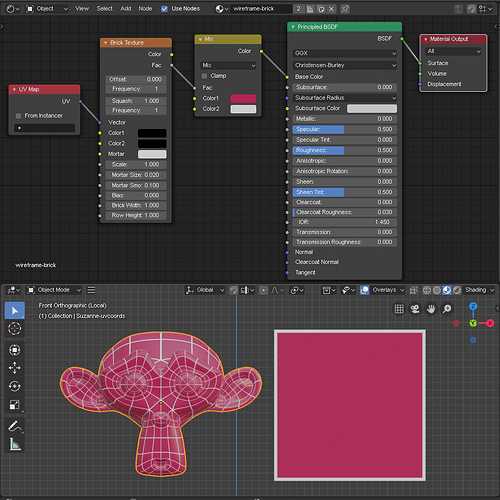Click the Brick Texture Mortar color swatch
This screenshot has width=500, height=500.
click(152, 154)
